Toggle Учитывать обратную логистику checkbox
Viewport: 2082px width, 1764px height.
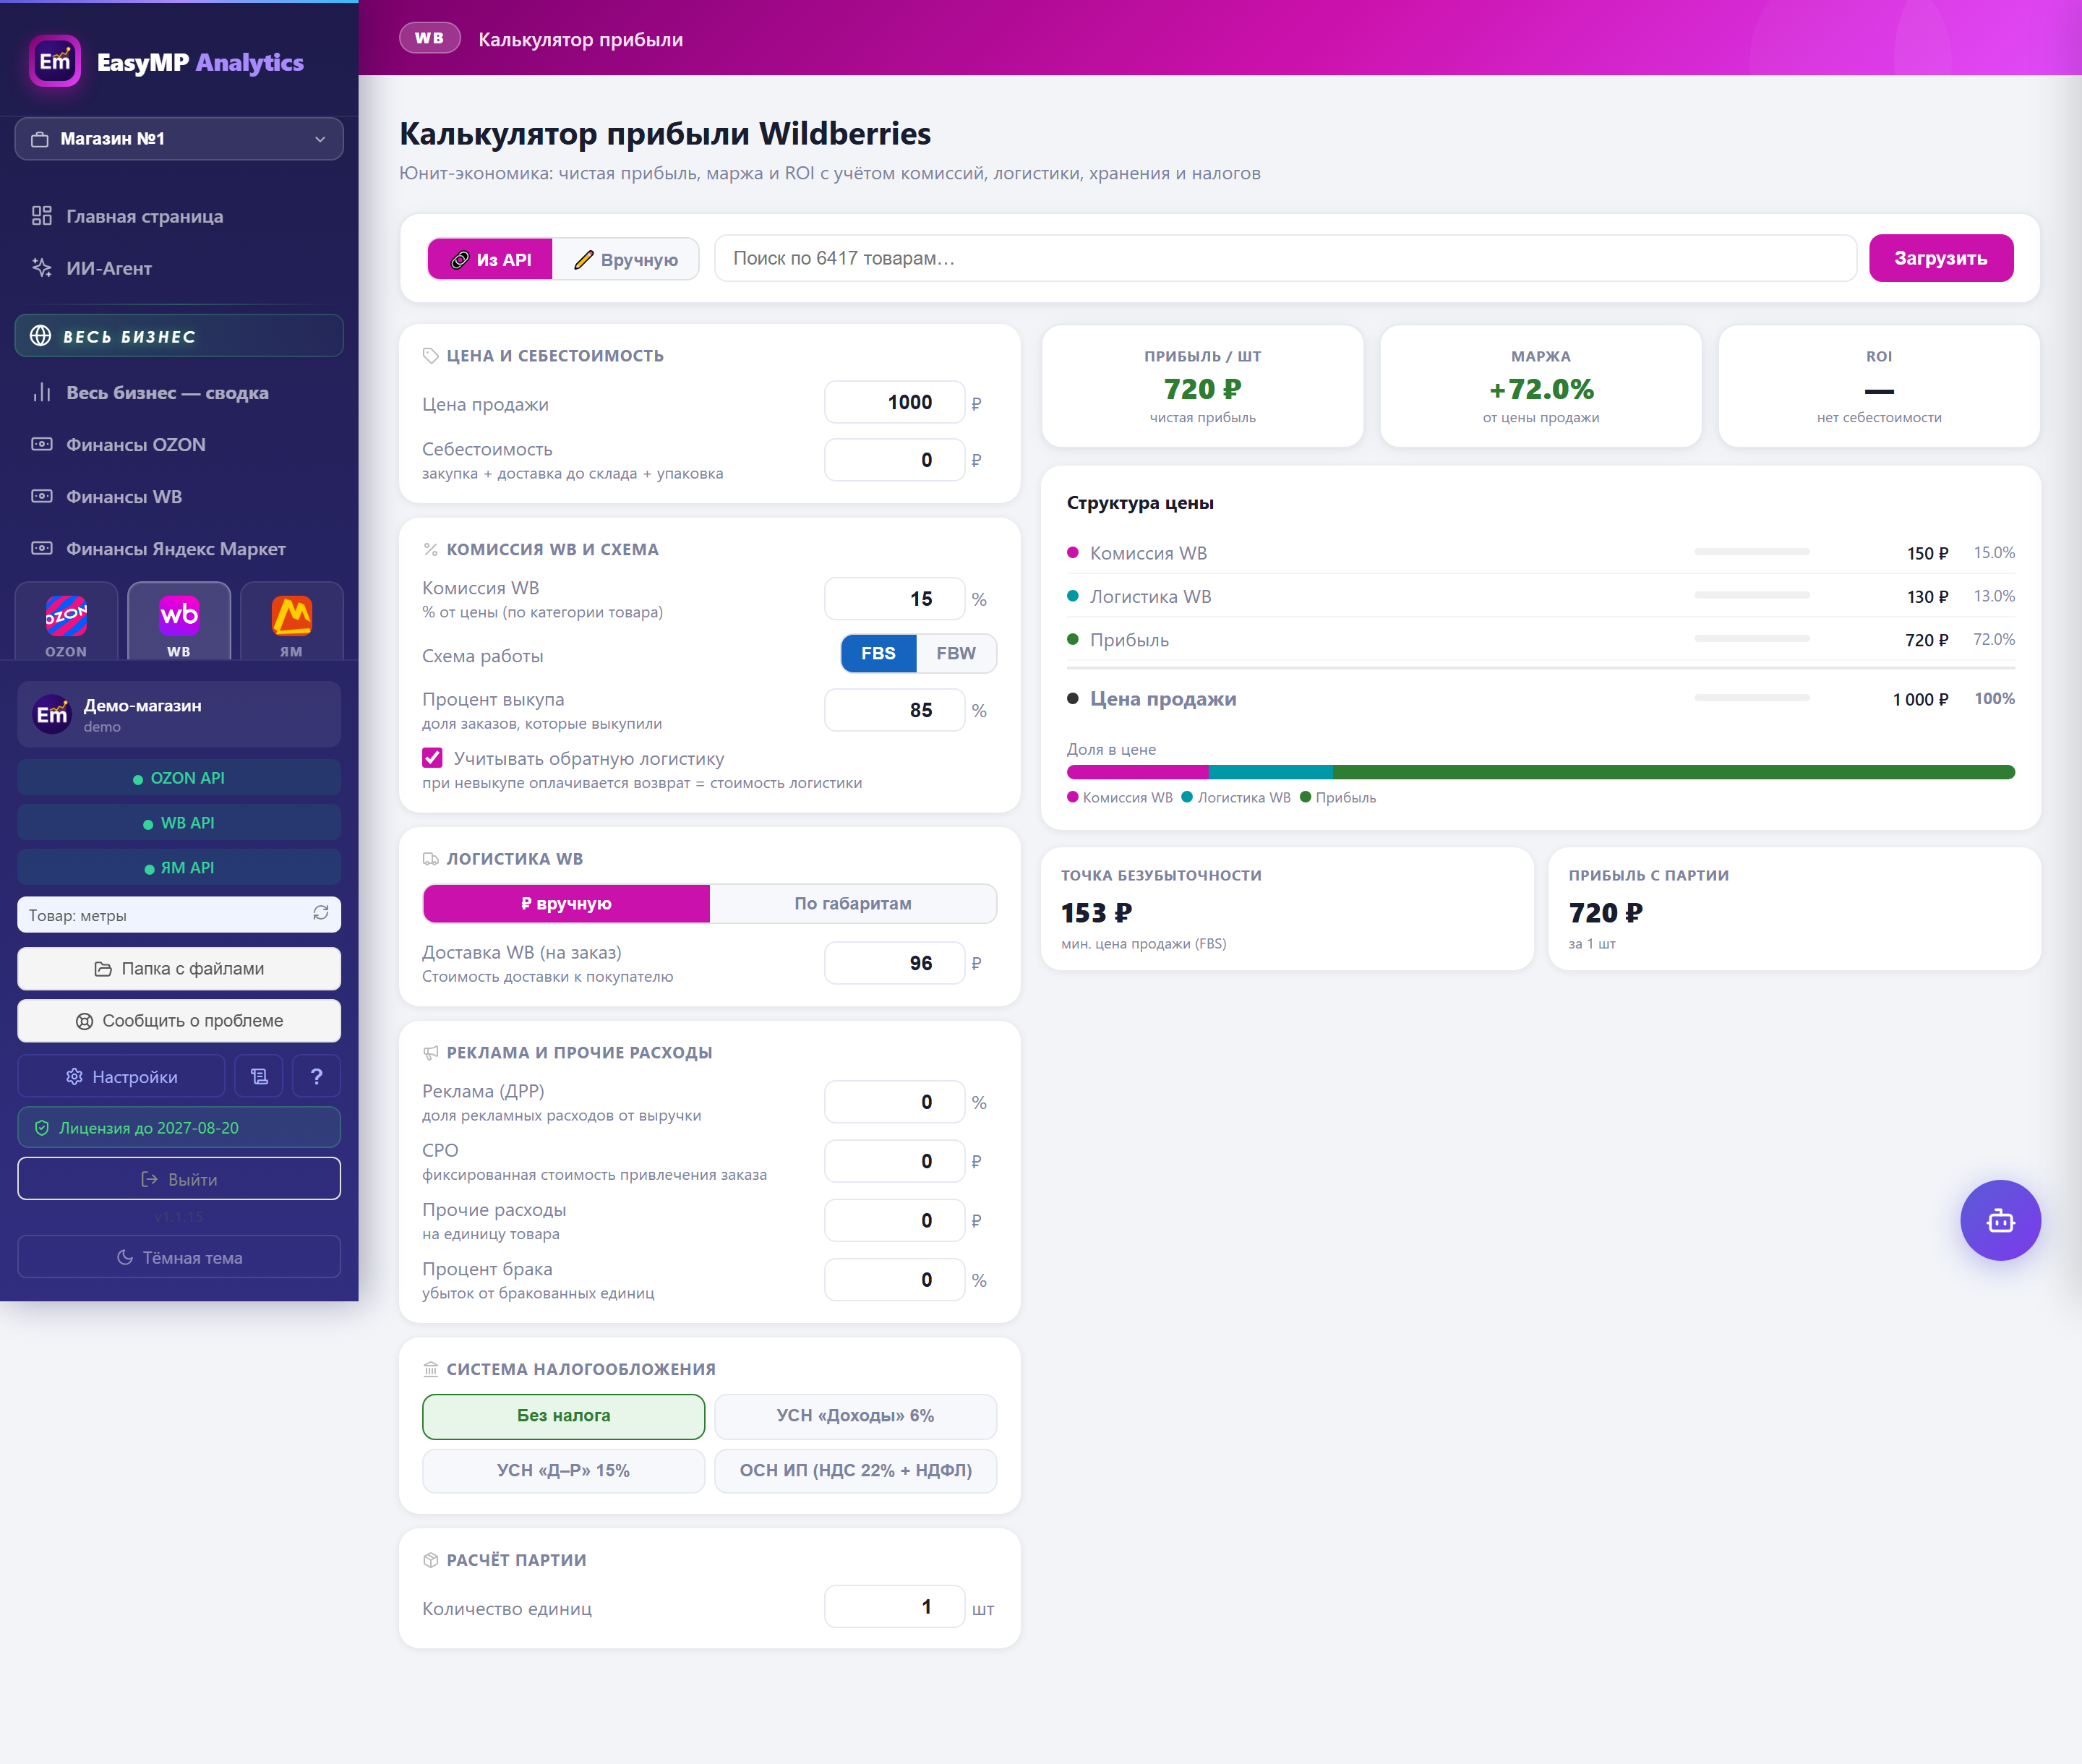pos(432,758)
